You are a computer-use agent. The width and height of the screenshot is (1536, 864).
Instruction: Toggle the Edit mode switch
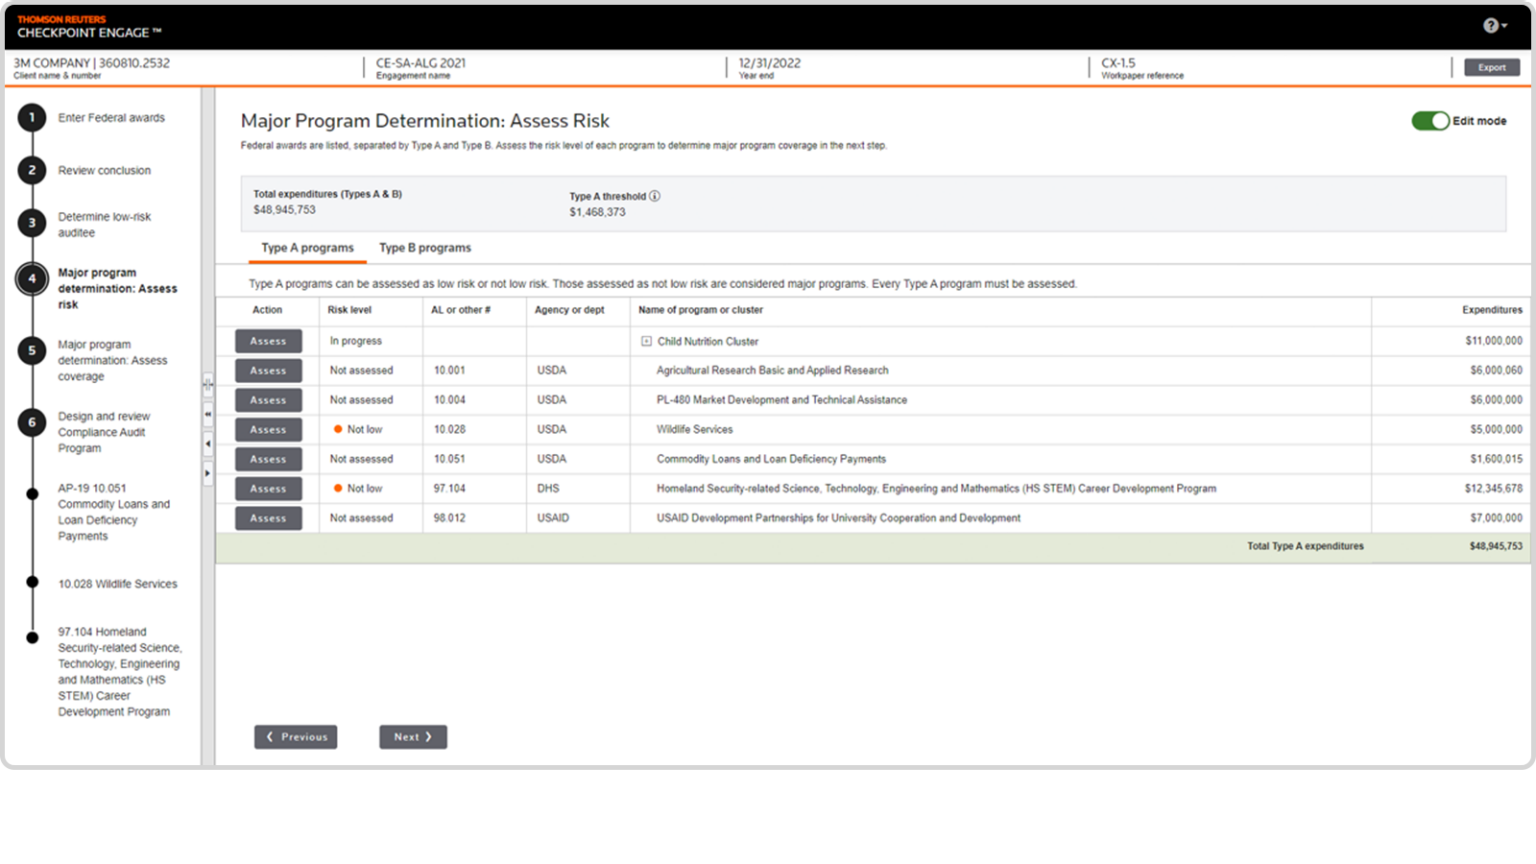[x=1430, y=121]
